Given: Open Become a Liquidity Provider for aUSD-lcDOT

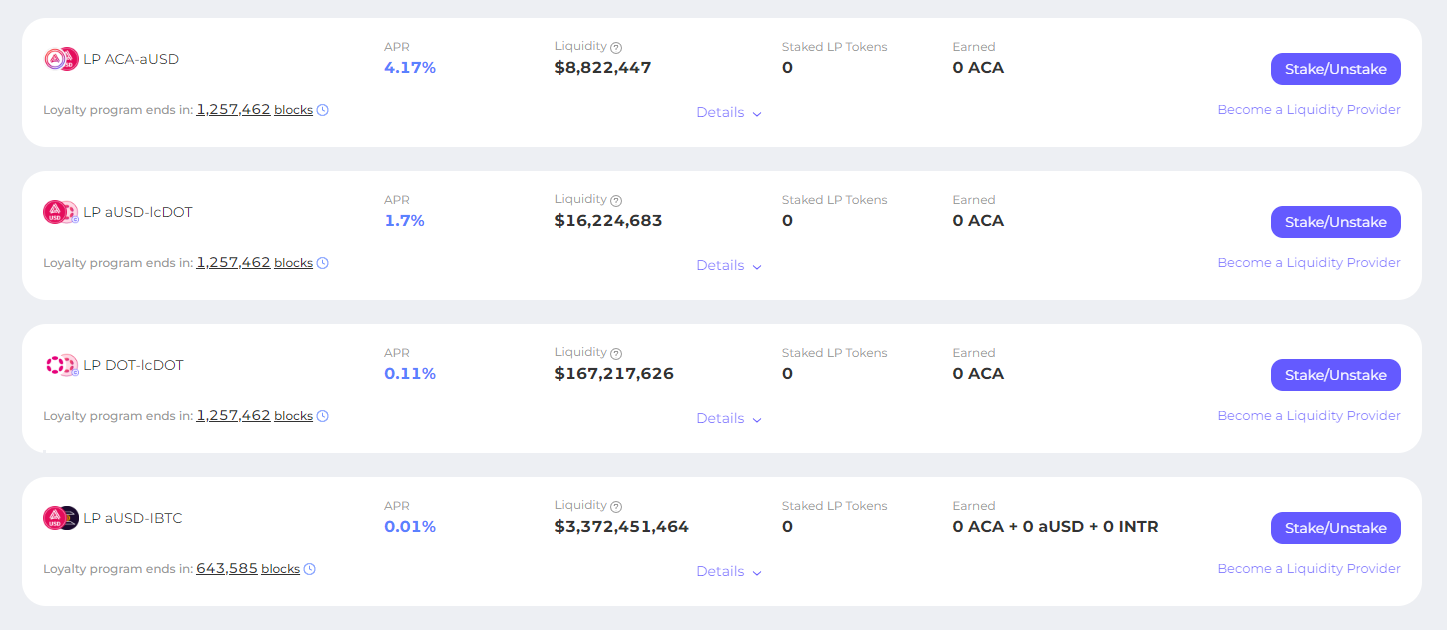Looking at the screenshot, I should (x=1309, y=263).
